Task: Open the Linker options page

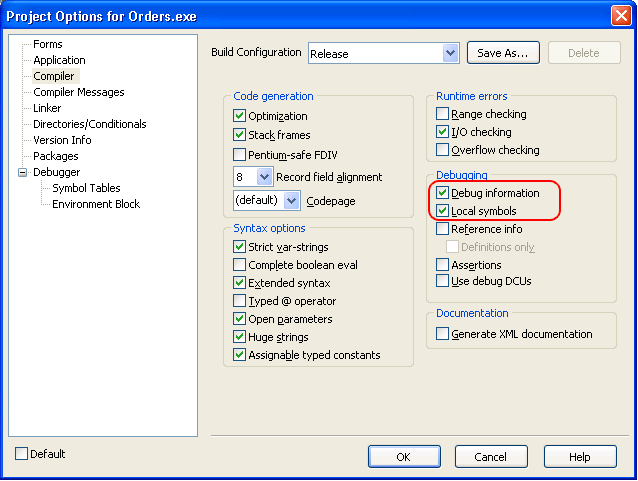Action: tap(47, 108)
